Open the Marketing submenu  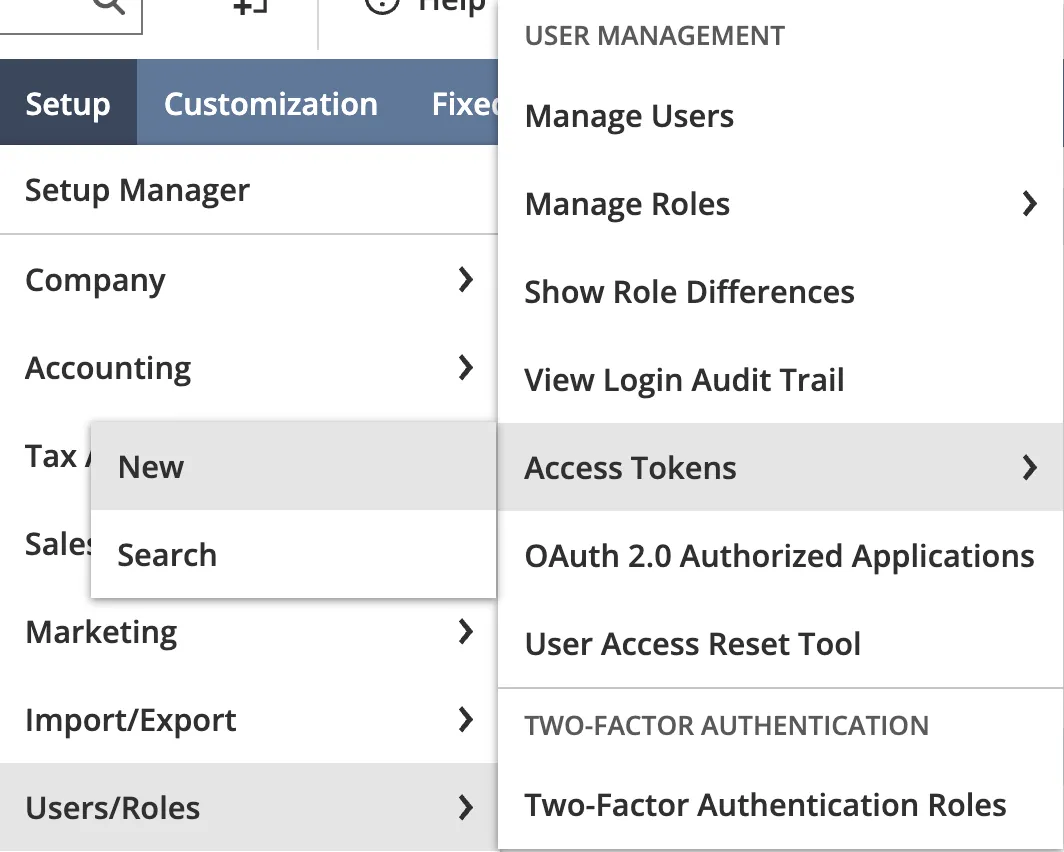pyautogui.click(x=248, y=632)
